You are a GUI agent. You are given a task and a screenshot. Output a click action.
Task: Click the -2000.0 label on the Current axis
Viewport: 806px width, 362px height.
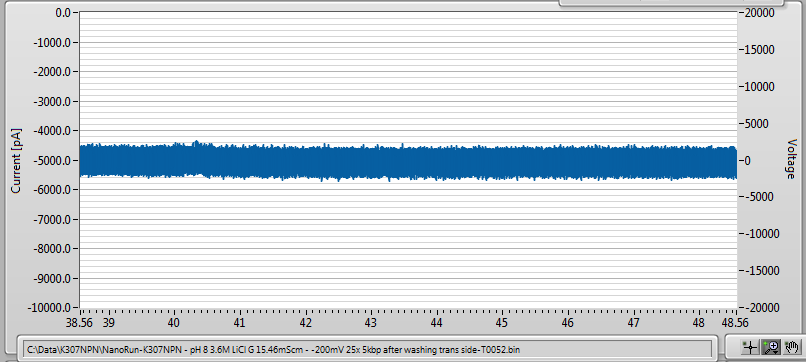(53, 72)
